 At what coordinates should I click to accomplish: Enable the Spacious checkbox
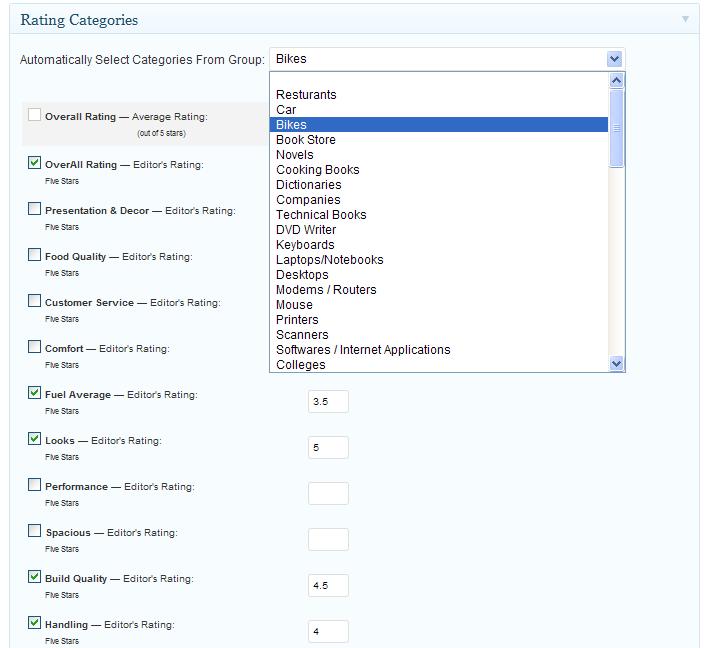click(34, 531)
